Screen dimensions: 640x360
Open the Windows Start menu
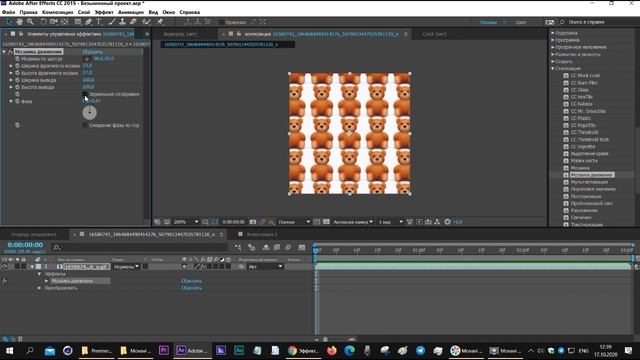9,351
